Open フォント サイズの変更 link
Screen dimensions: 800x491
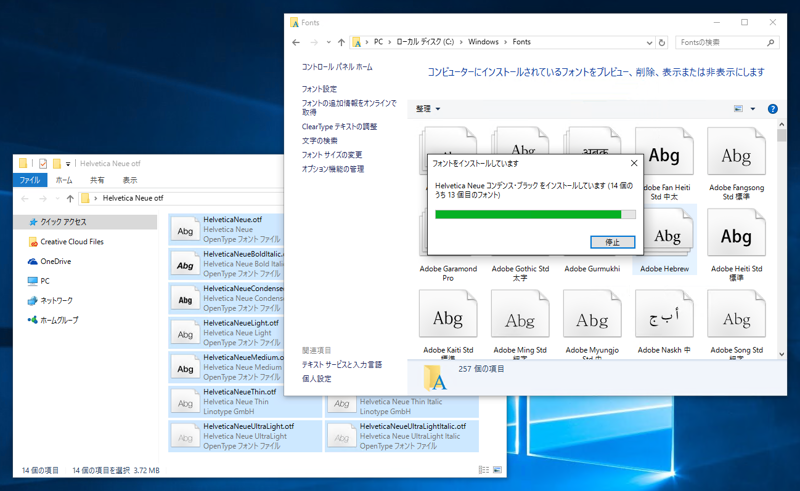tap(332, 155)
